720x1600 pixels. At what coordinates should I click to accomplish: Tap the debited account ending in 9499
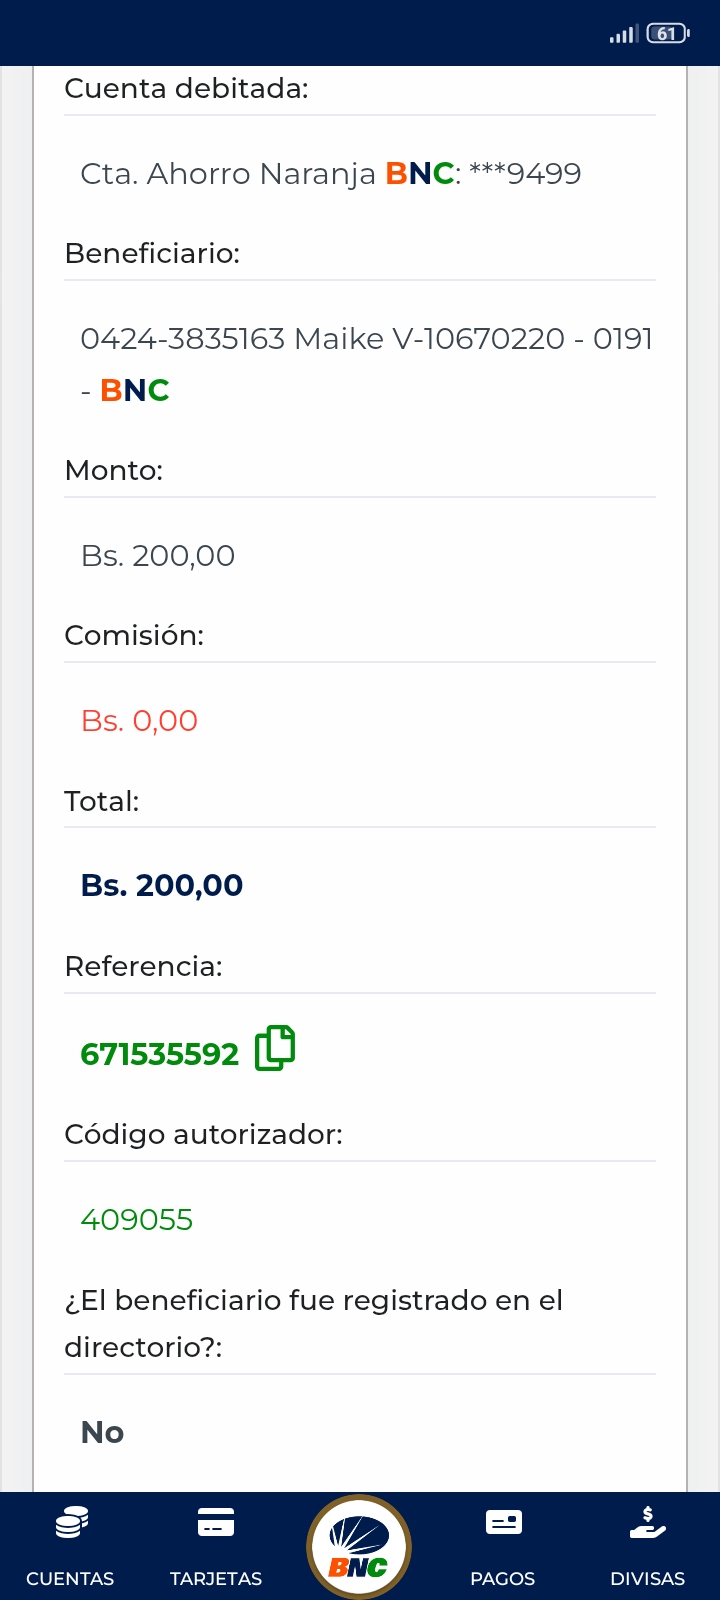coord(330,174)
